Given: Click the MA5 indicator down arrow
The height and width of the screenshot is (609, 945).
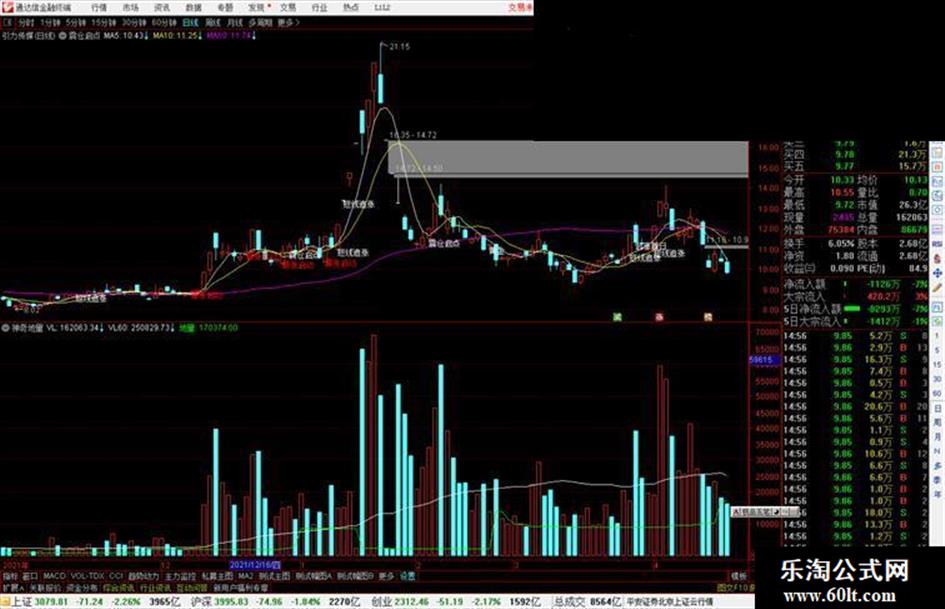Looking at the screenshot, I should [x=145, y=36].
